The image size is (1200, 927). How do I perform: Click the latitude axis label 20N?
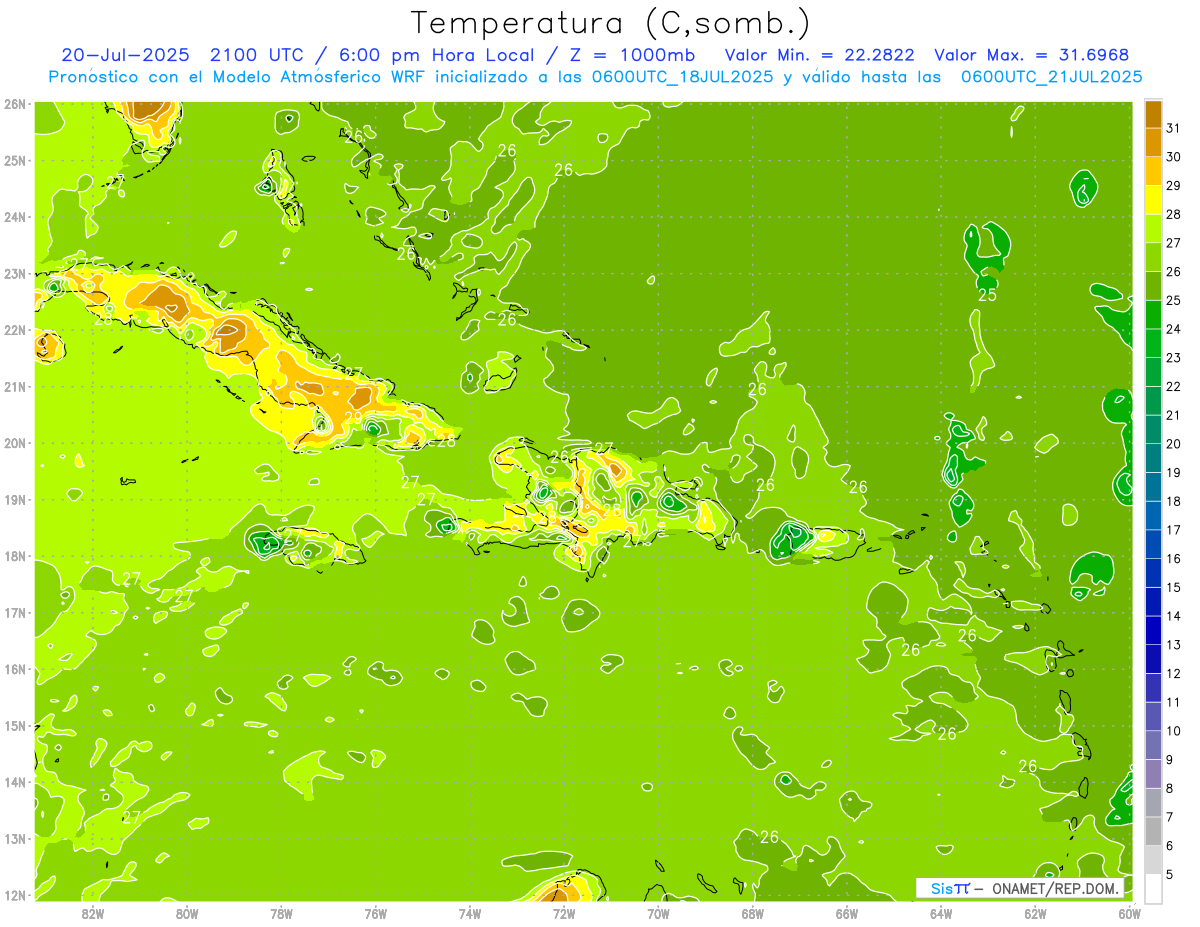15,443
